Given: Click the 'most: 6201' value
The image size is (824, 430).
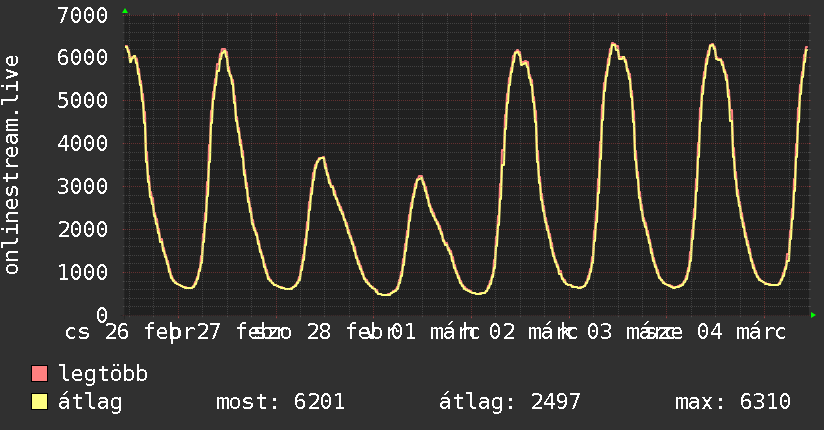Looking at the screenshot, I should (x=280, y=402).
